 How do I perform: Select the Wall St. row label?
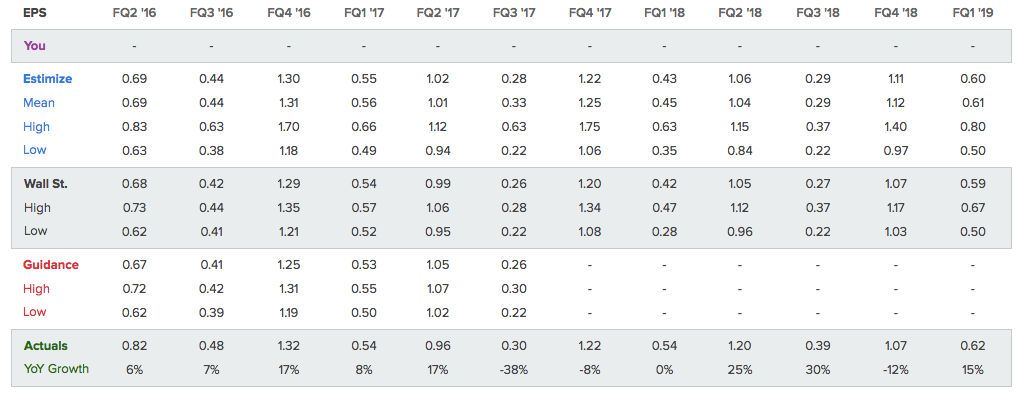tap(45, 184)
